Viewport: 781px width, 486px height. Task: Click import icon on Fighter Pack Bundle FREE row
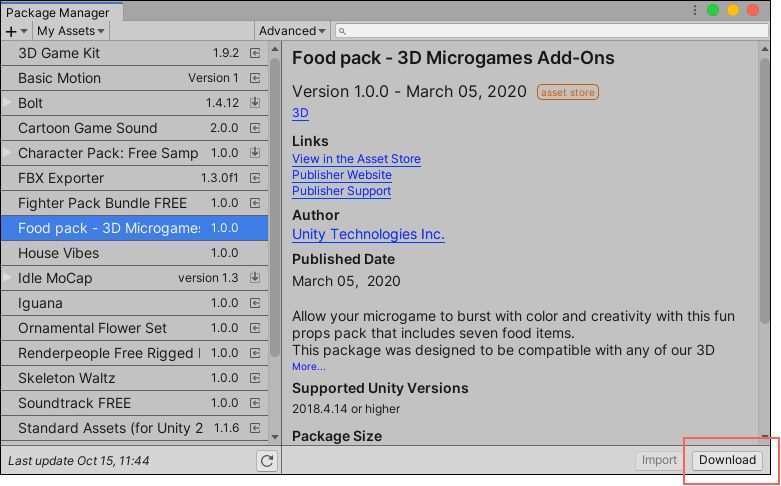click(x=255, y=203)
